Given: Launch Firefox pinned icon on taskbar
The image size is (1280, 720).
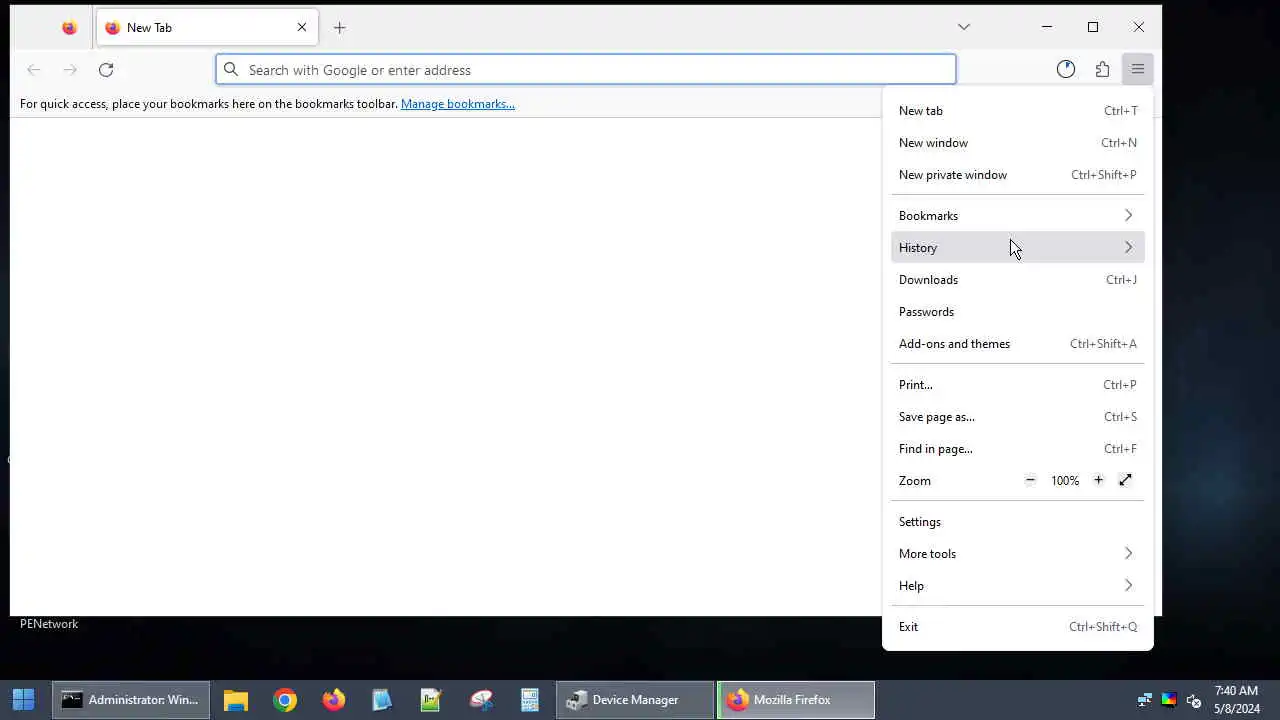Looking at the screenshot, I should click(334, 700).
